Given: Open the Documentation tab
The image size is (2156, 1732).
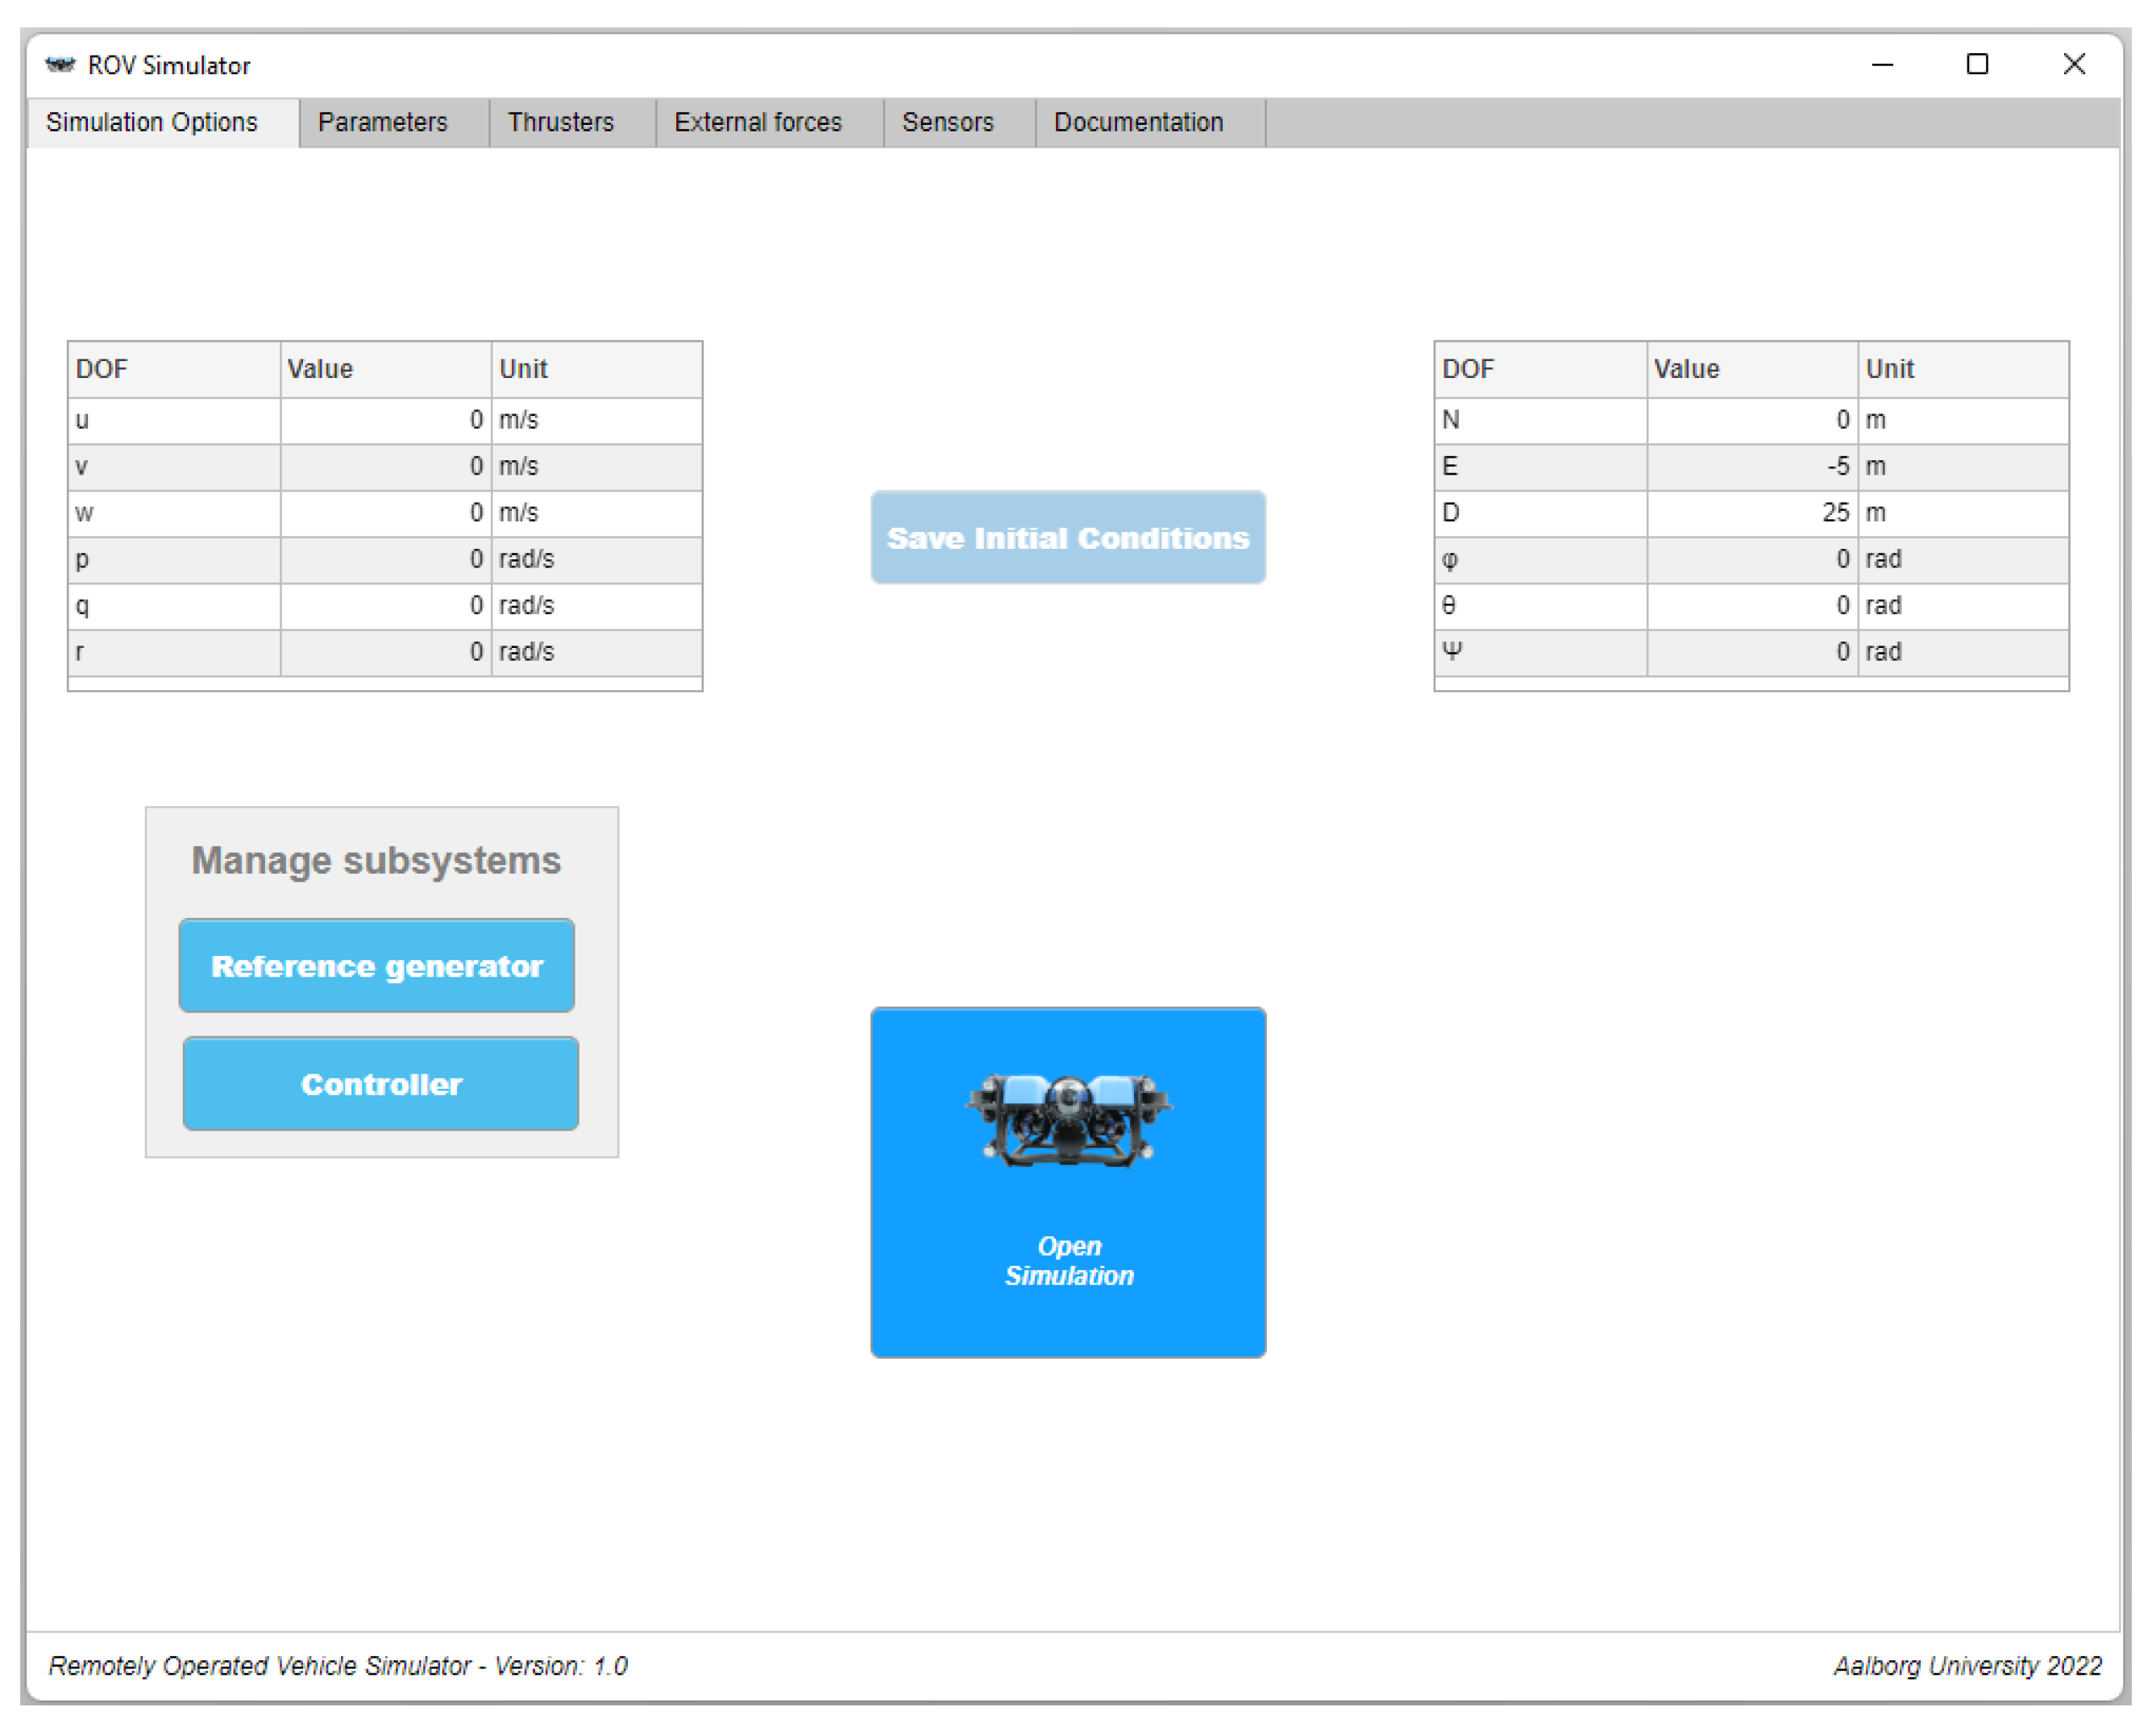Looking at the screenshot, I should click(1138, 122).
